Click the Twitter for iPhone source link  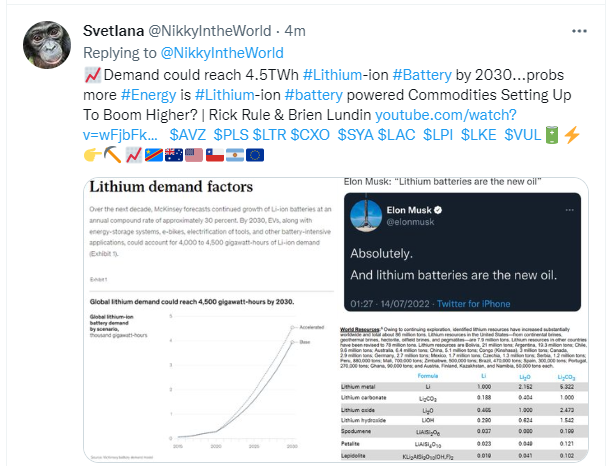click(x=473, y=304)
